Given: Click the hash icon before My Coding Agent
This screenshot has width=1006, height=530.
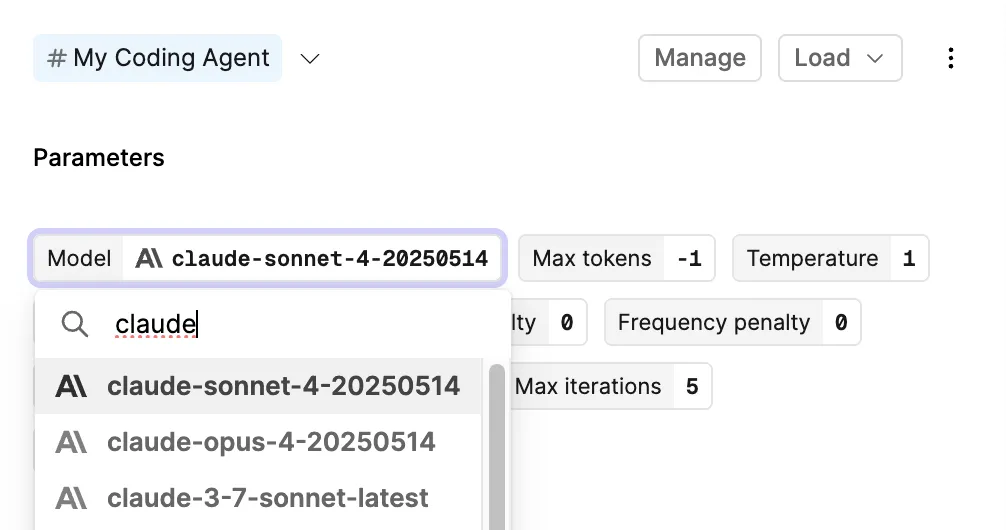Looking at the screenshot, I should pyautogui.click(x=56, y=58).
